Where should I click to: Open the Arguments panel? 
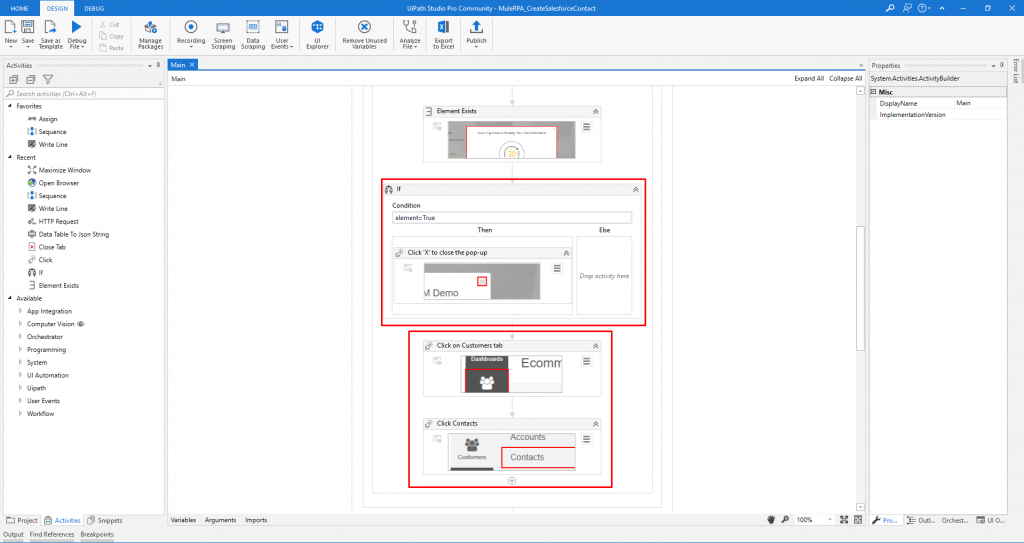(220, 520)
